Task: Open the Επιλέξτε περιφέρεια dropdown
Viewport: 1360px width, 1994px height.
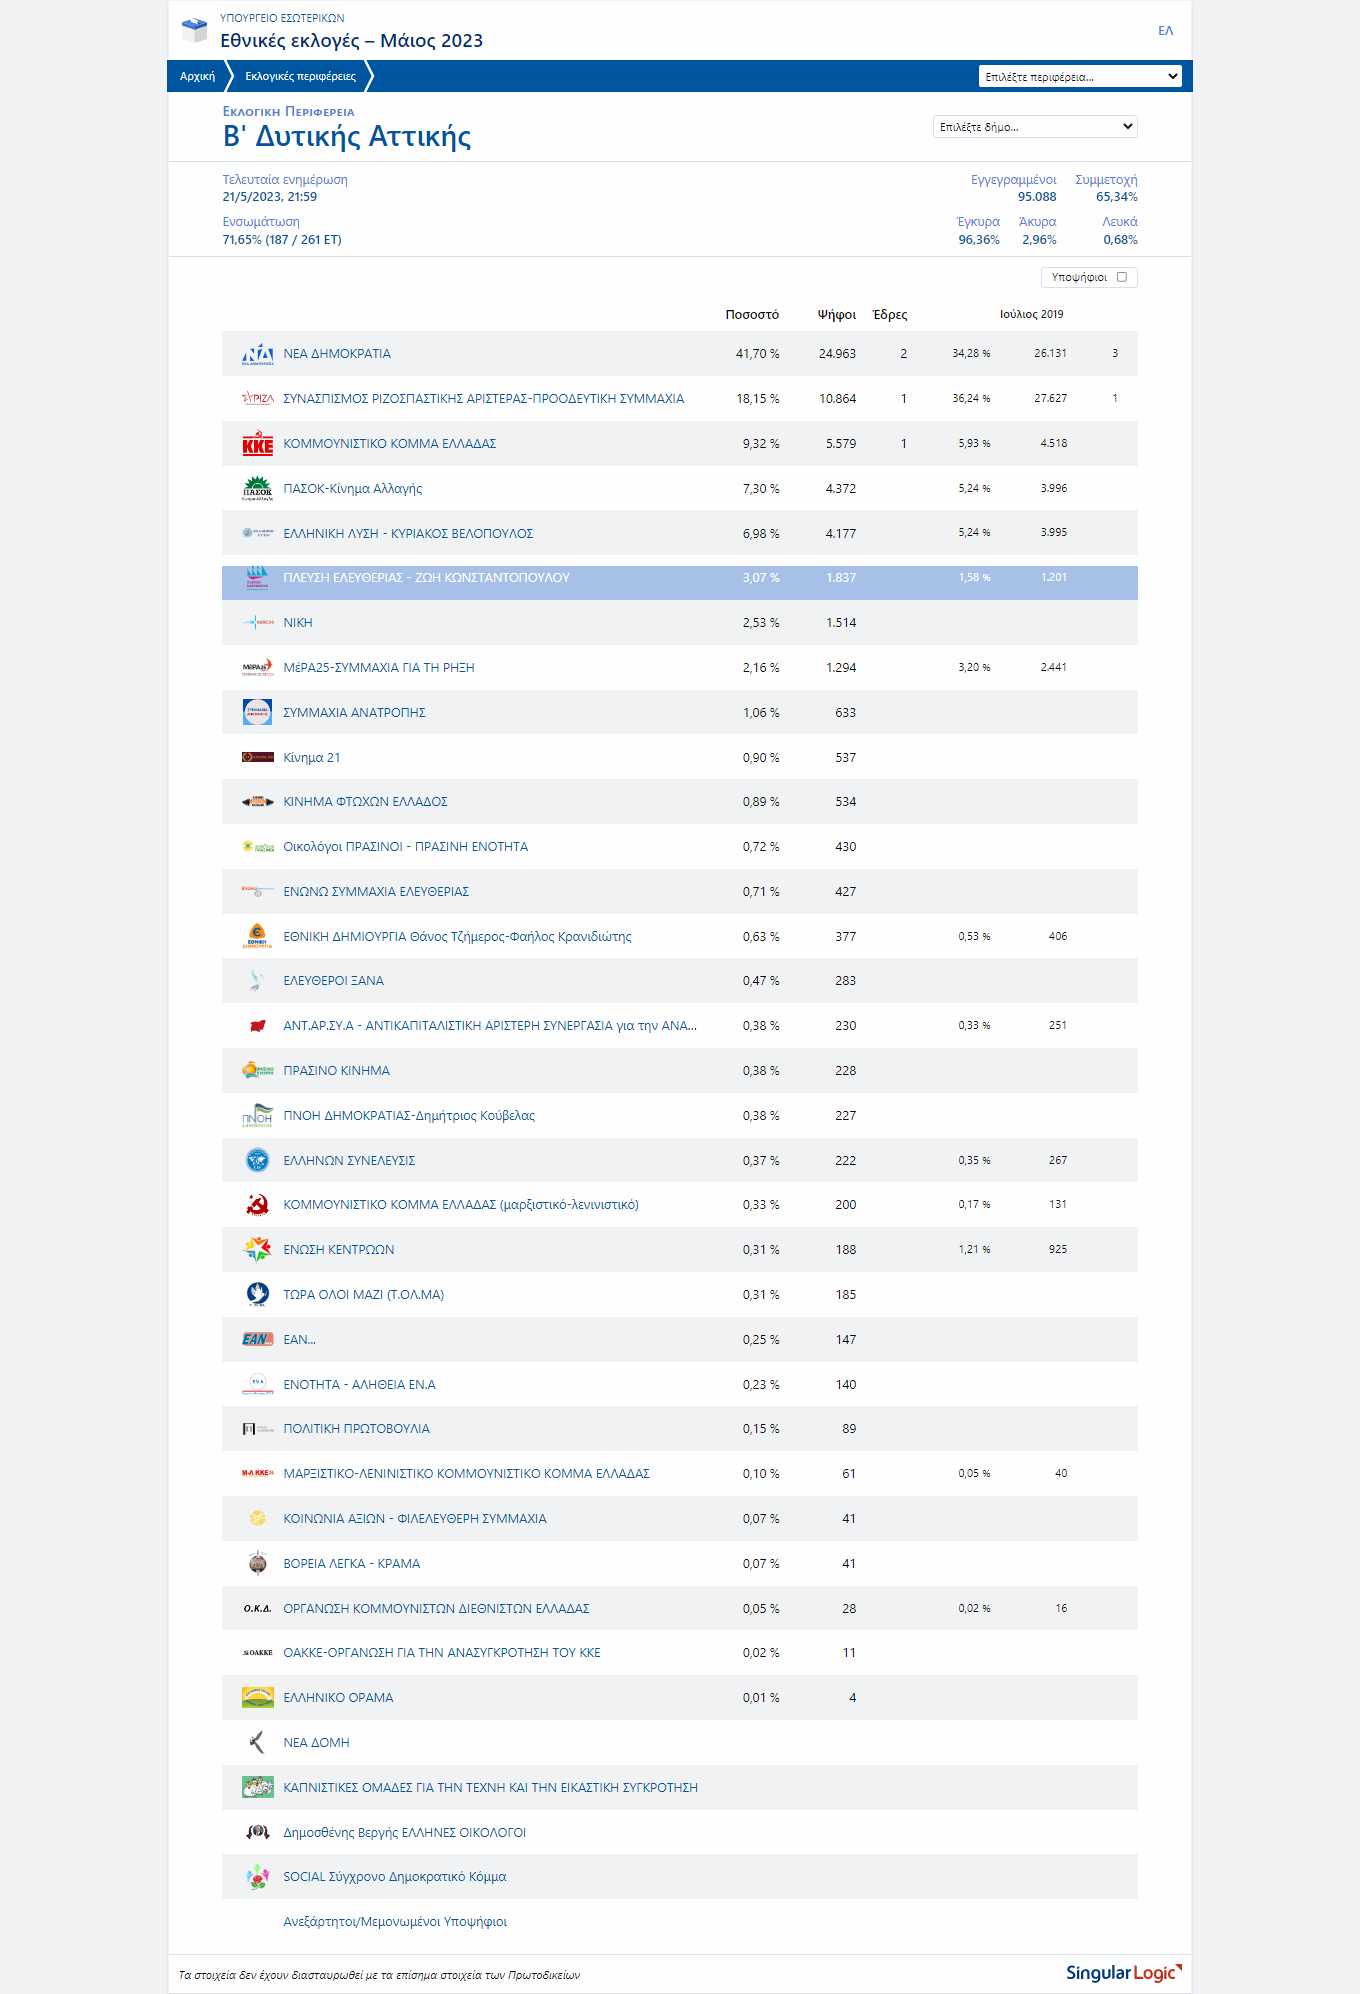Action: 1080,77
